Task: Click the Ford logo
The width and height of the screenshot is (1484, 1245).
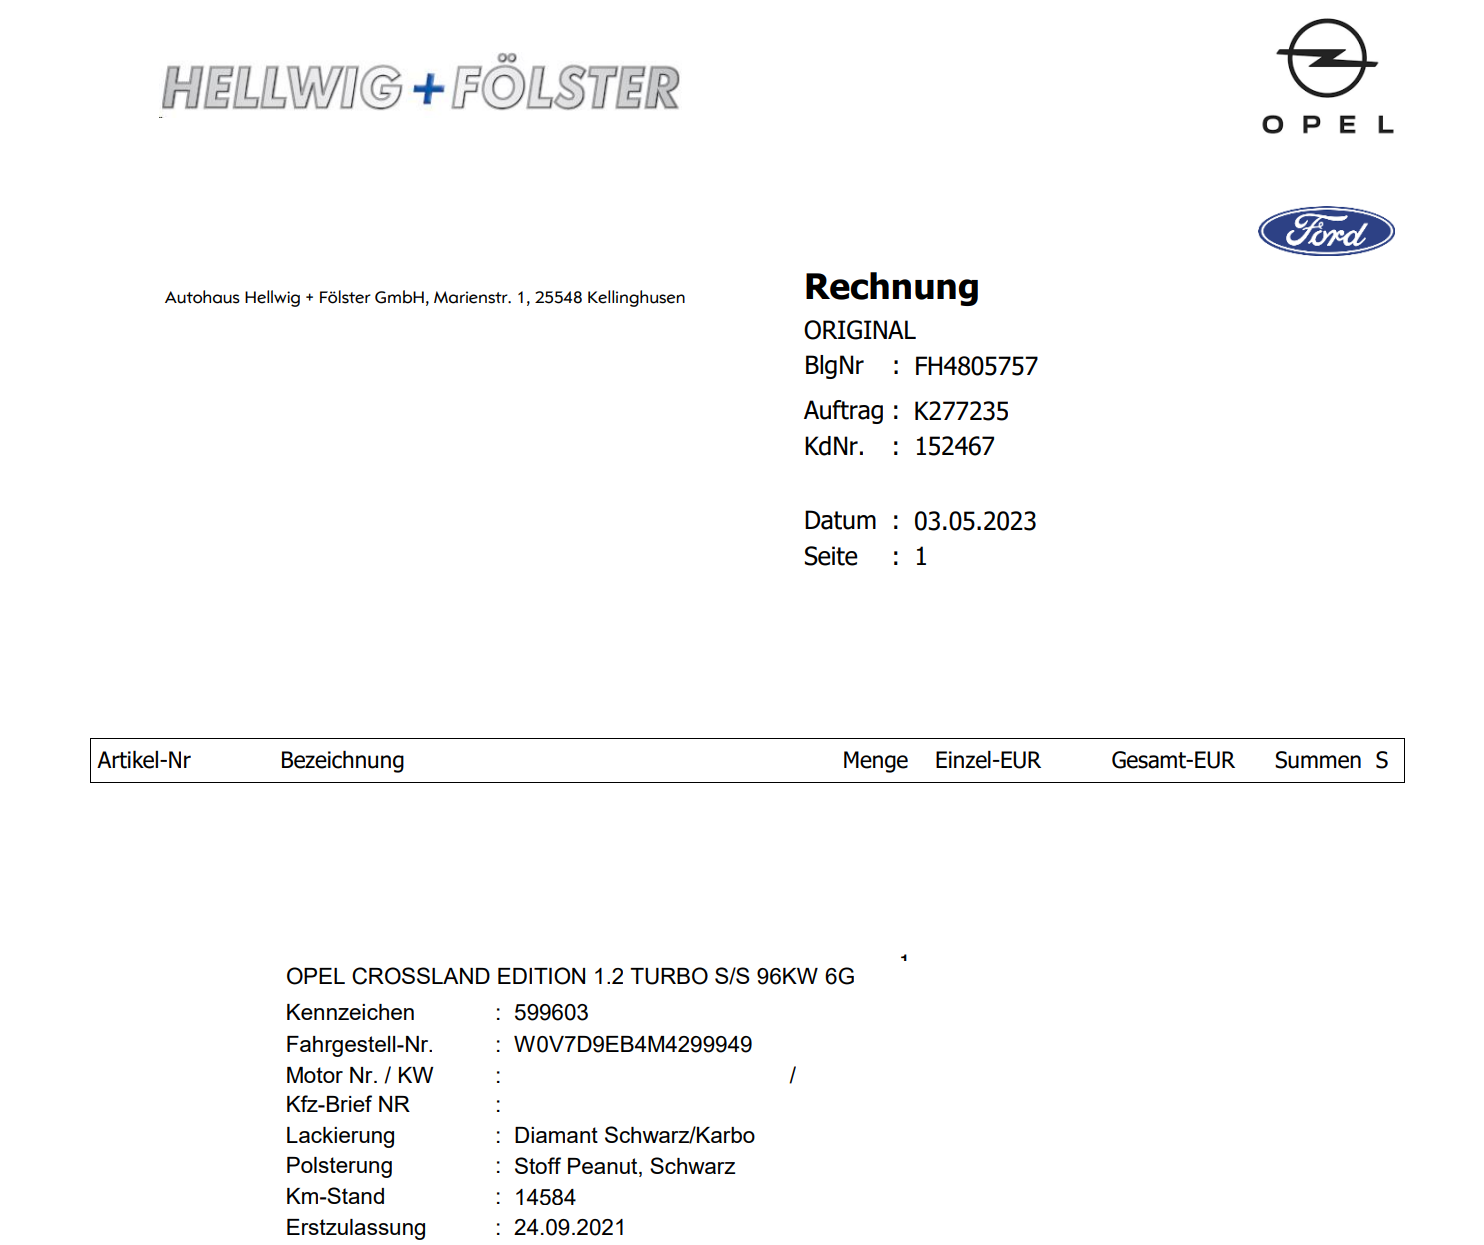Action: 1326,232
